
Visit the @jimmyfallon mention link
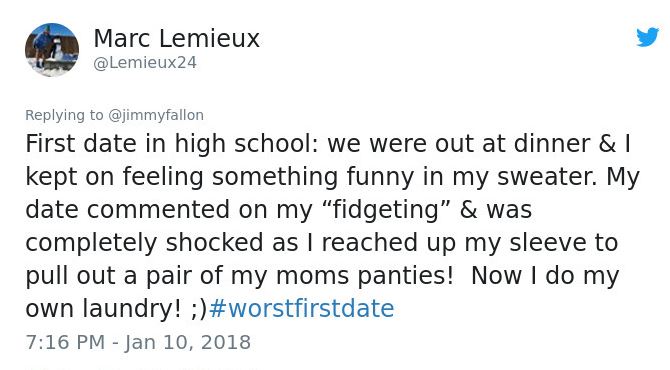(156, 115)
